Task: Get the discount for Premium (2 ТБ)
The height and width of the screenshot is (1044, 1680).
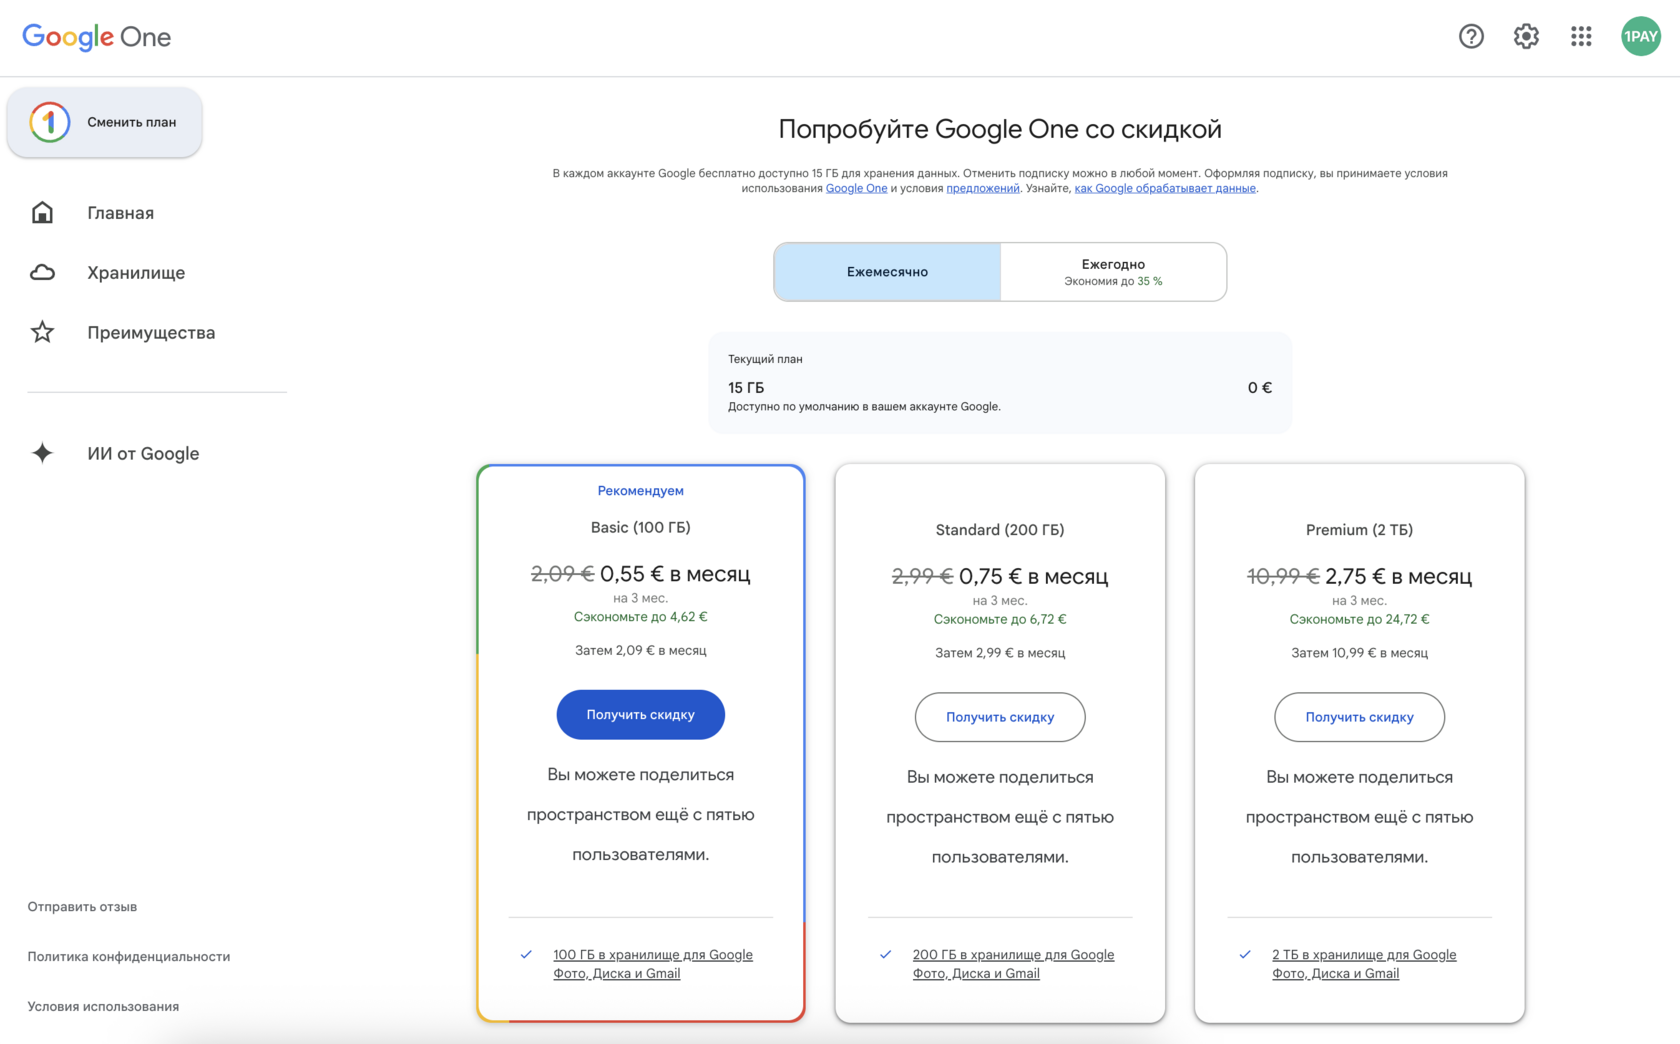Action: [x=1360, y=717]
